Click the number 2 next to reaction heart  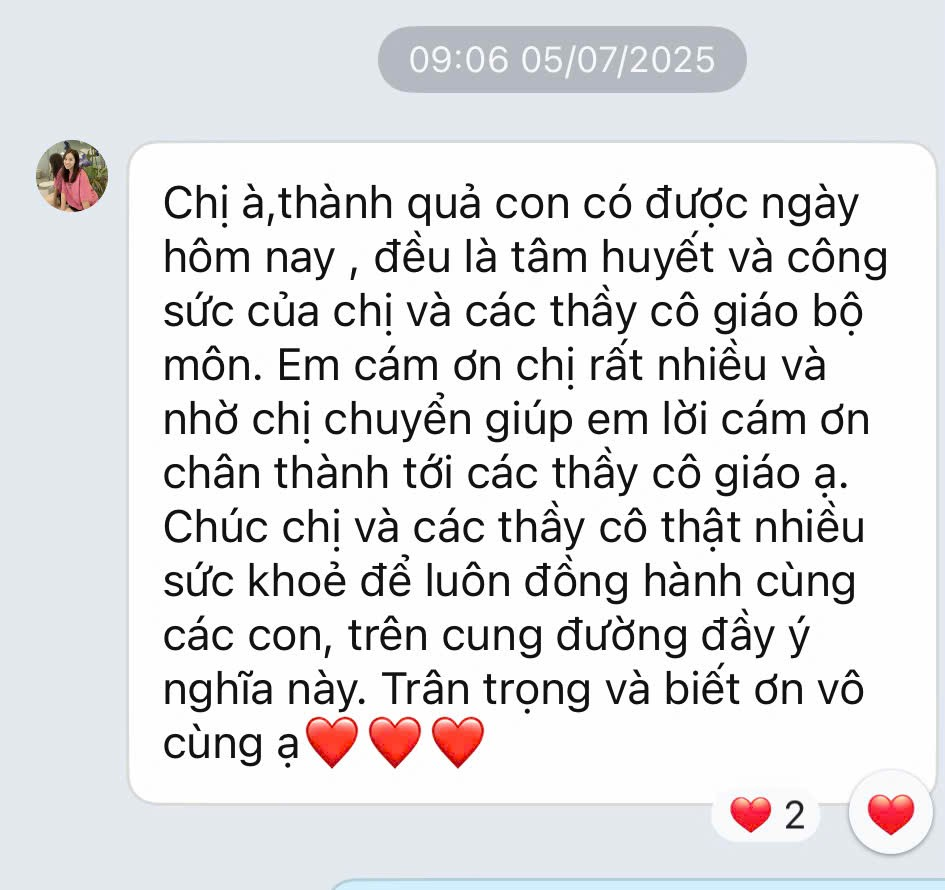coord(794,816)
